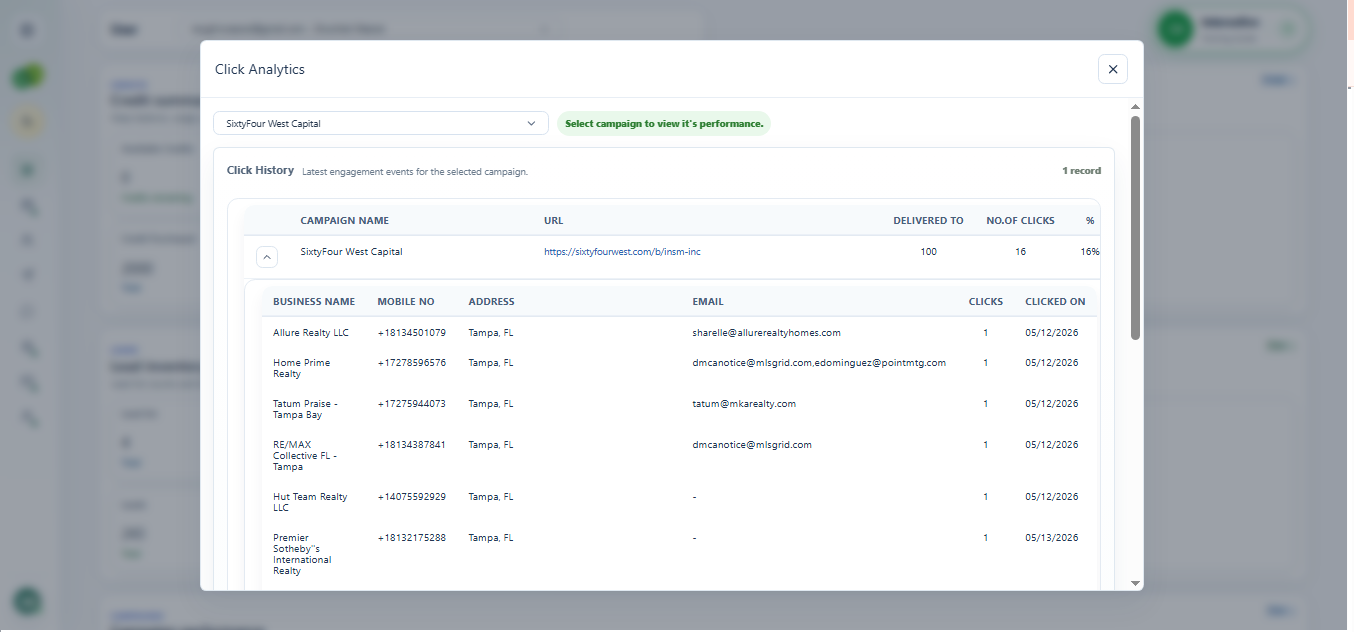Image resolution: width=1354 pixels, height=632 pixels.
Task: Click the BUSINESS NAME column header
Action: point(314,302)
